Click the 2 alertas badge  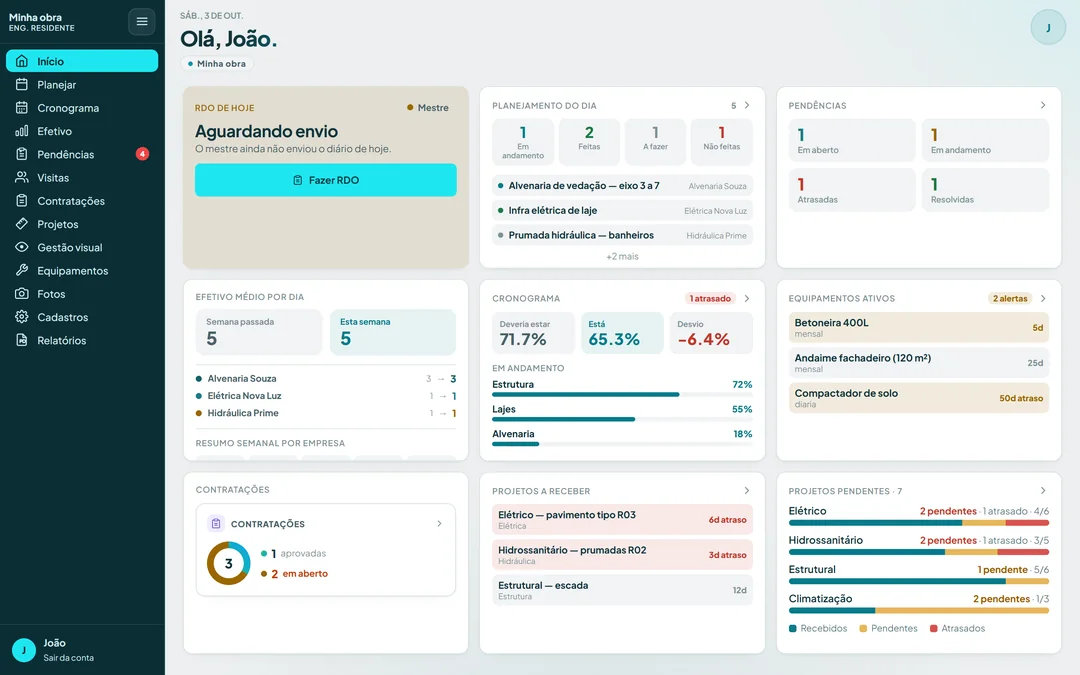coord(1010,298)
